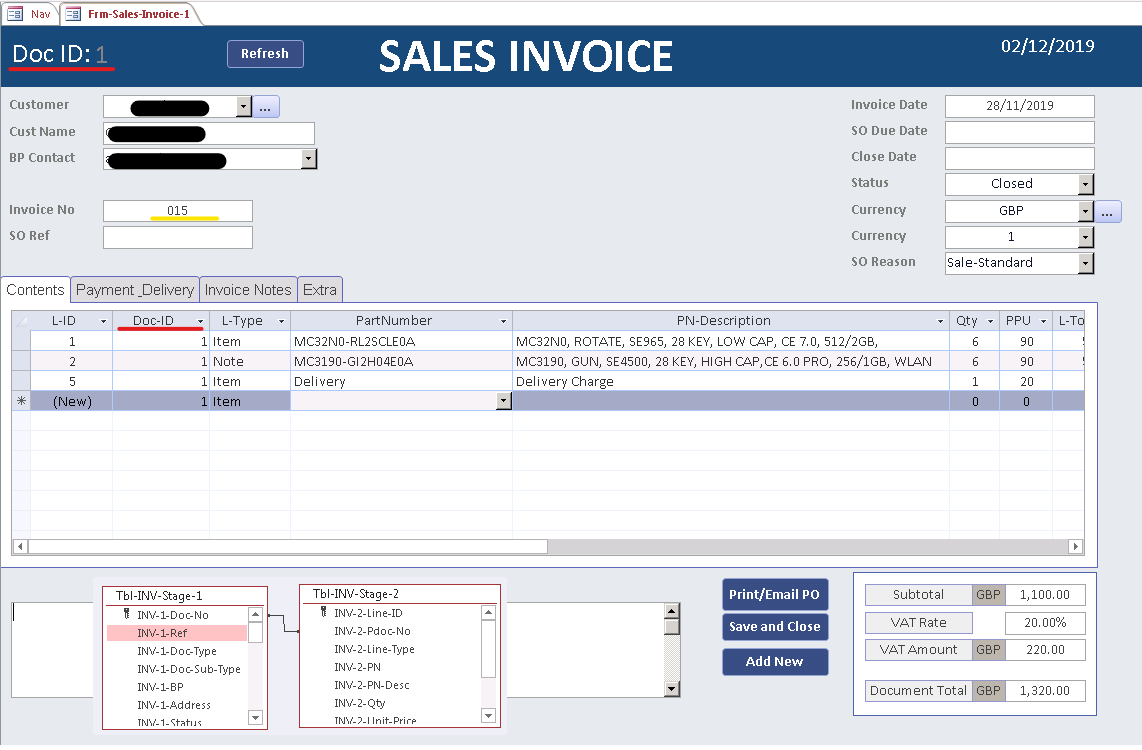Click the ellipsis button beside Currency GBP
The height and width of the screenshot is (750, 1142).
pos(1107,212)
